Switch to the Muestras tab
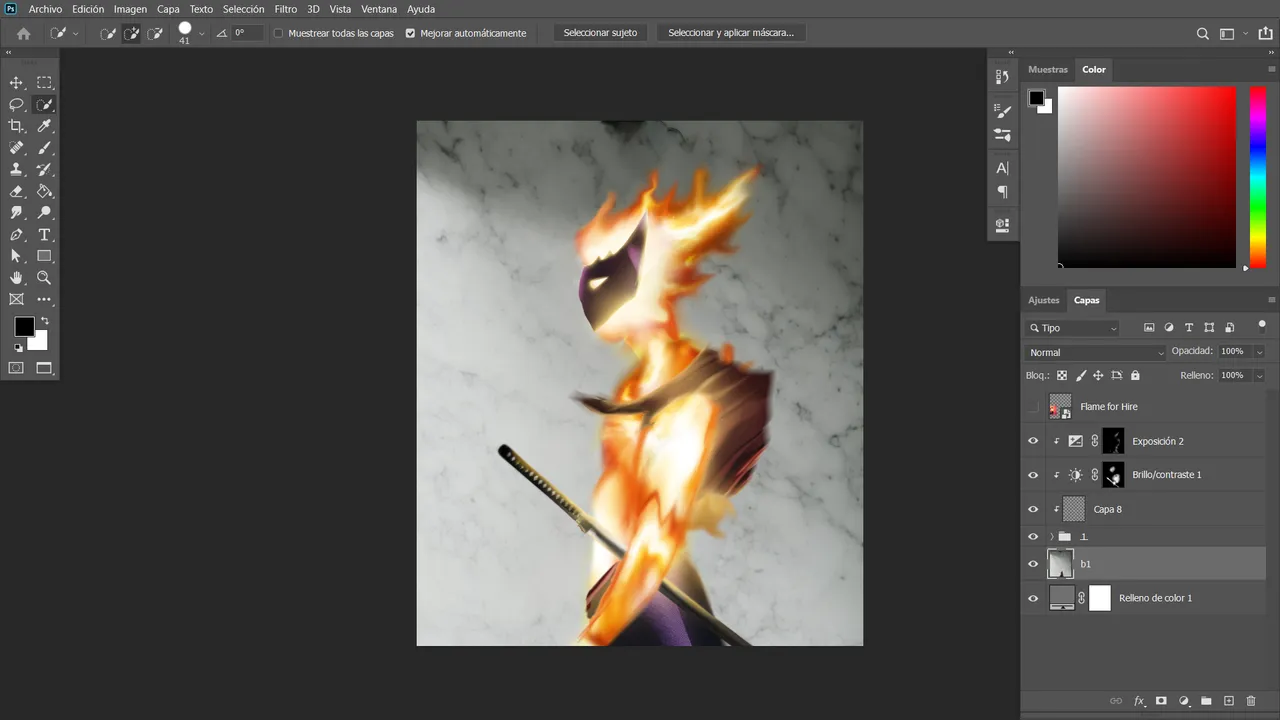This screenshot has height=720, width=1280. coord(1048,70)
